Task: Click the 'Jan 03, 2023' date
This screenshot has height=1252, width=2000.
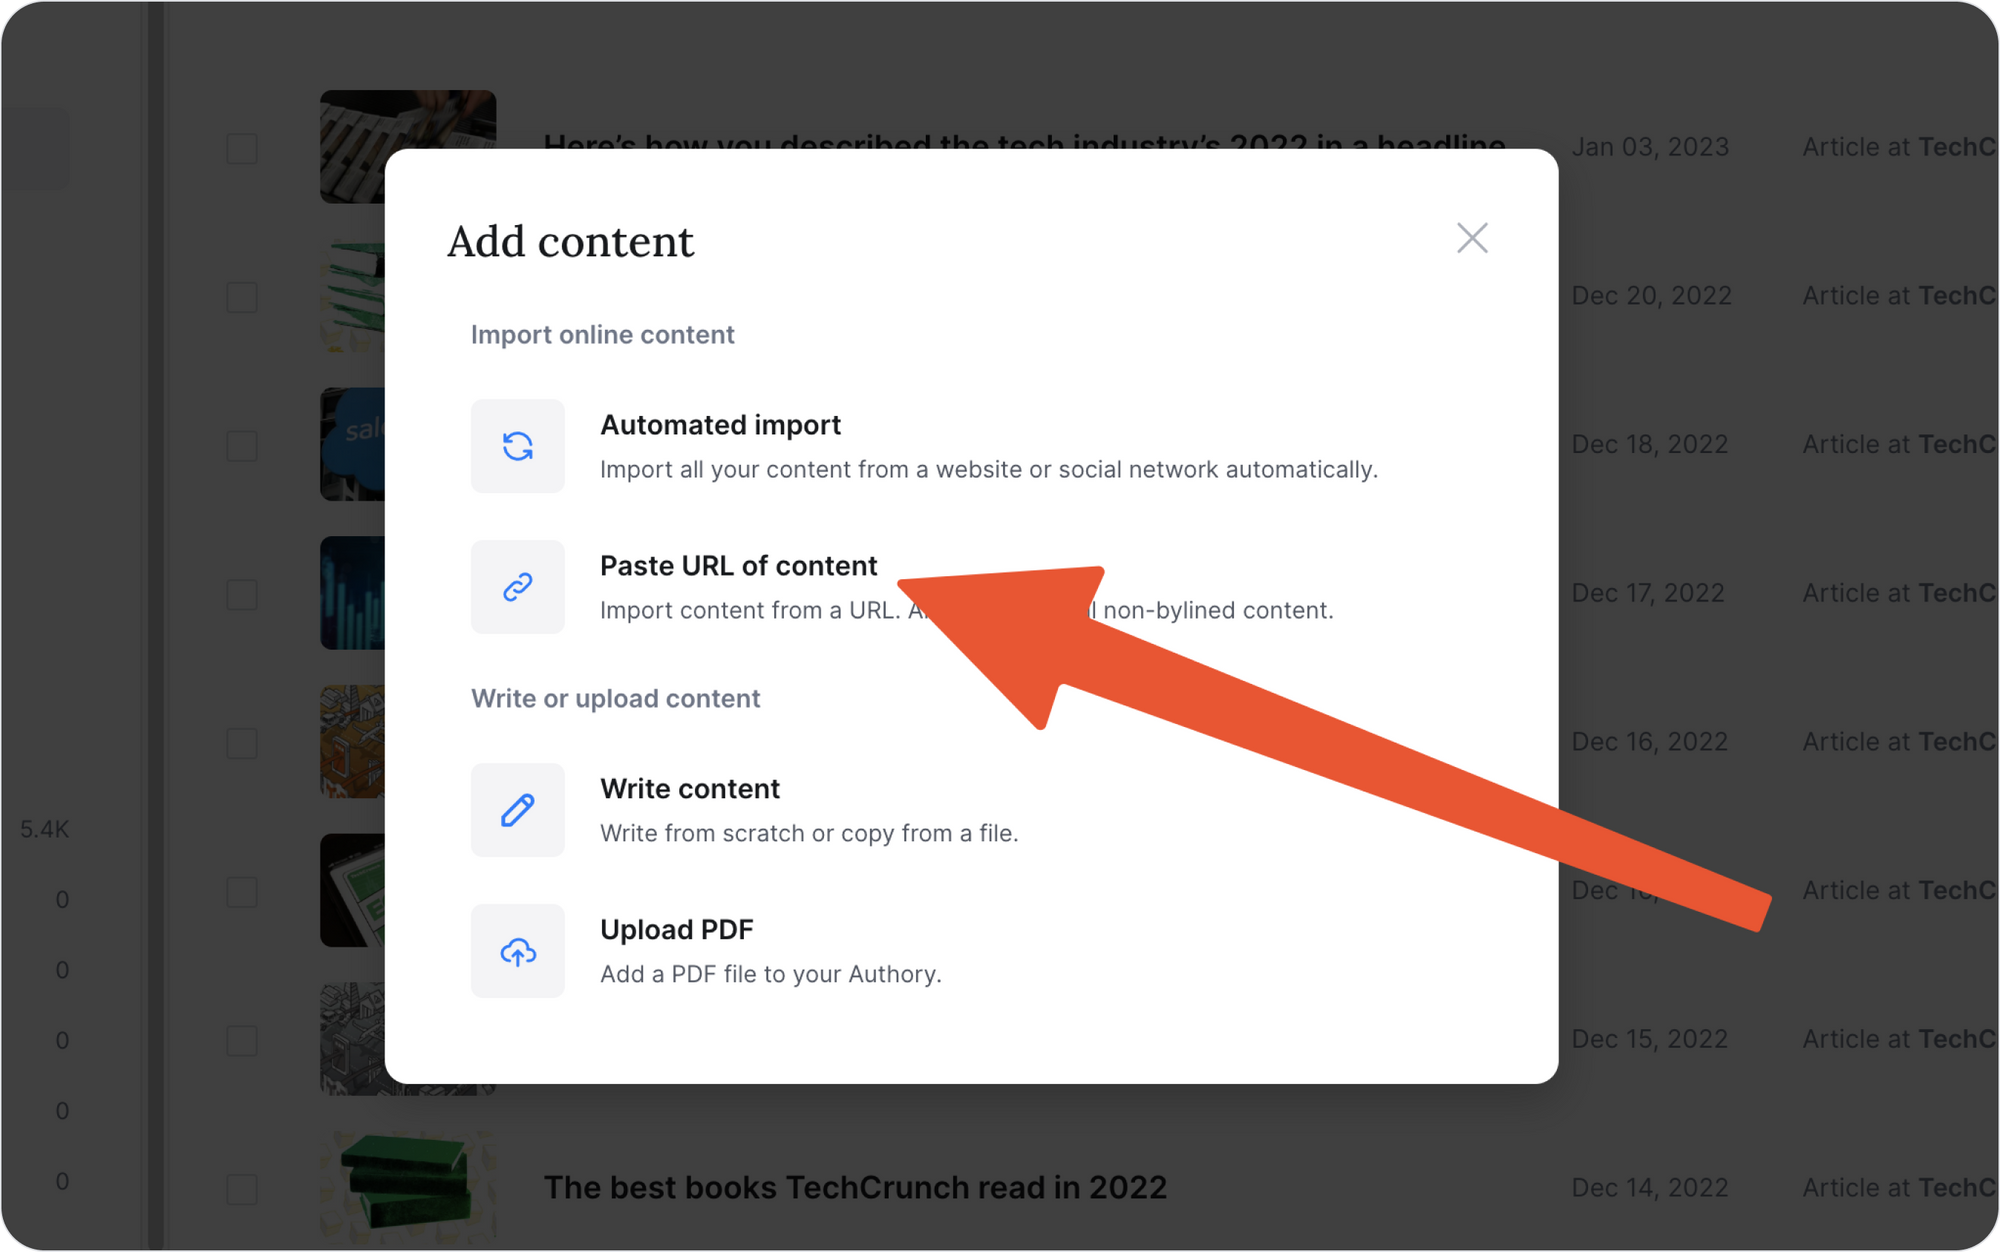Action: (x=1650, y=147)
